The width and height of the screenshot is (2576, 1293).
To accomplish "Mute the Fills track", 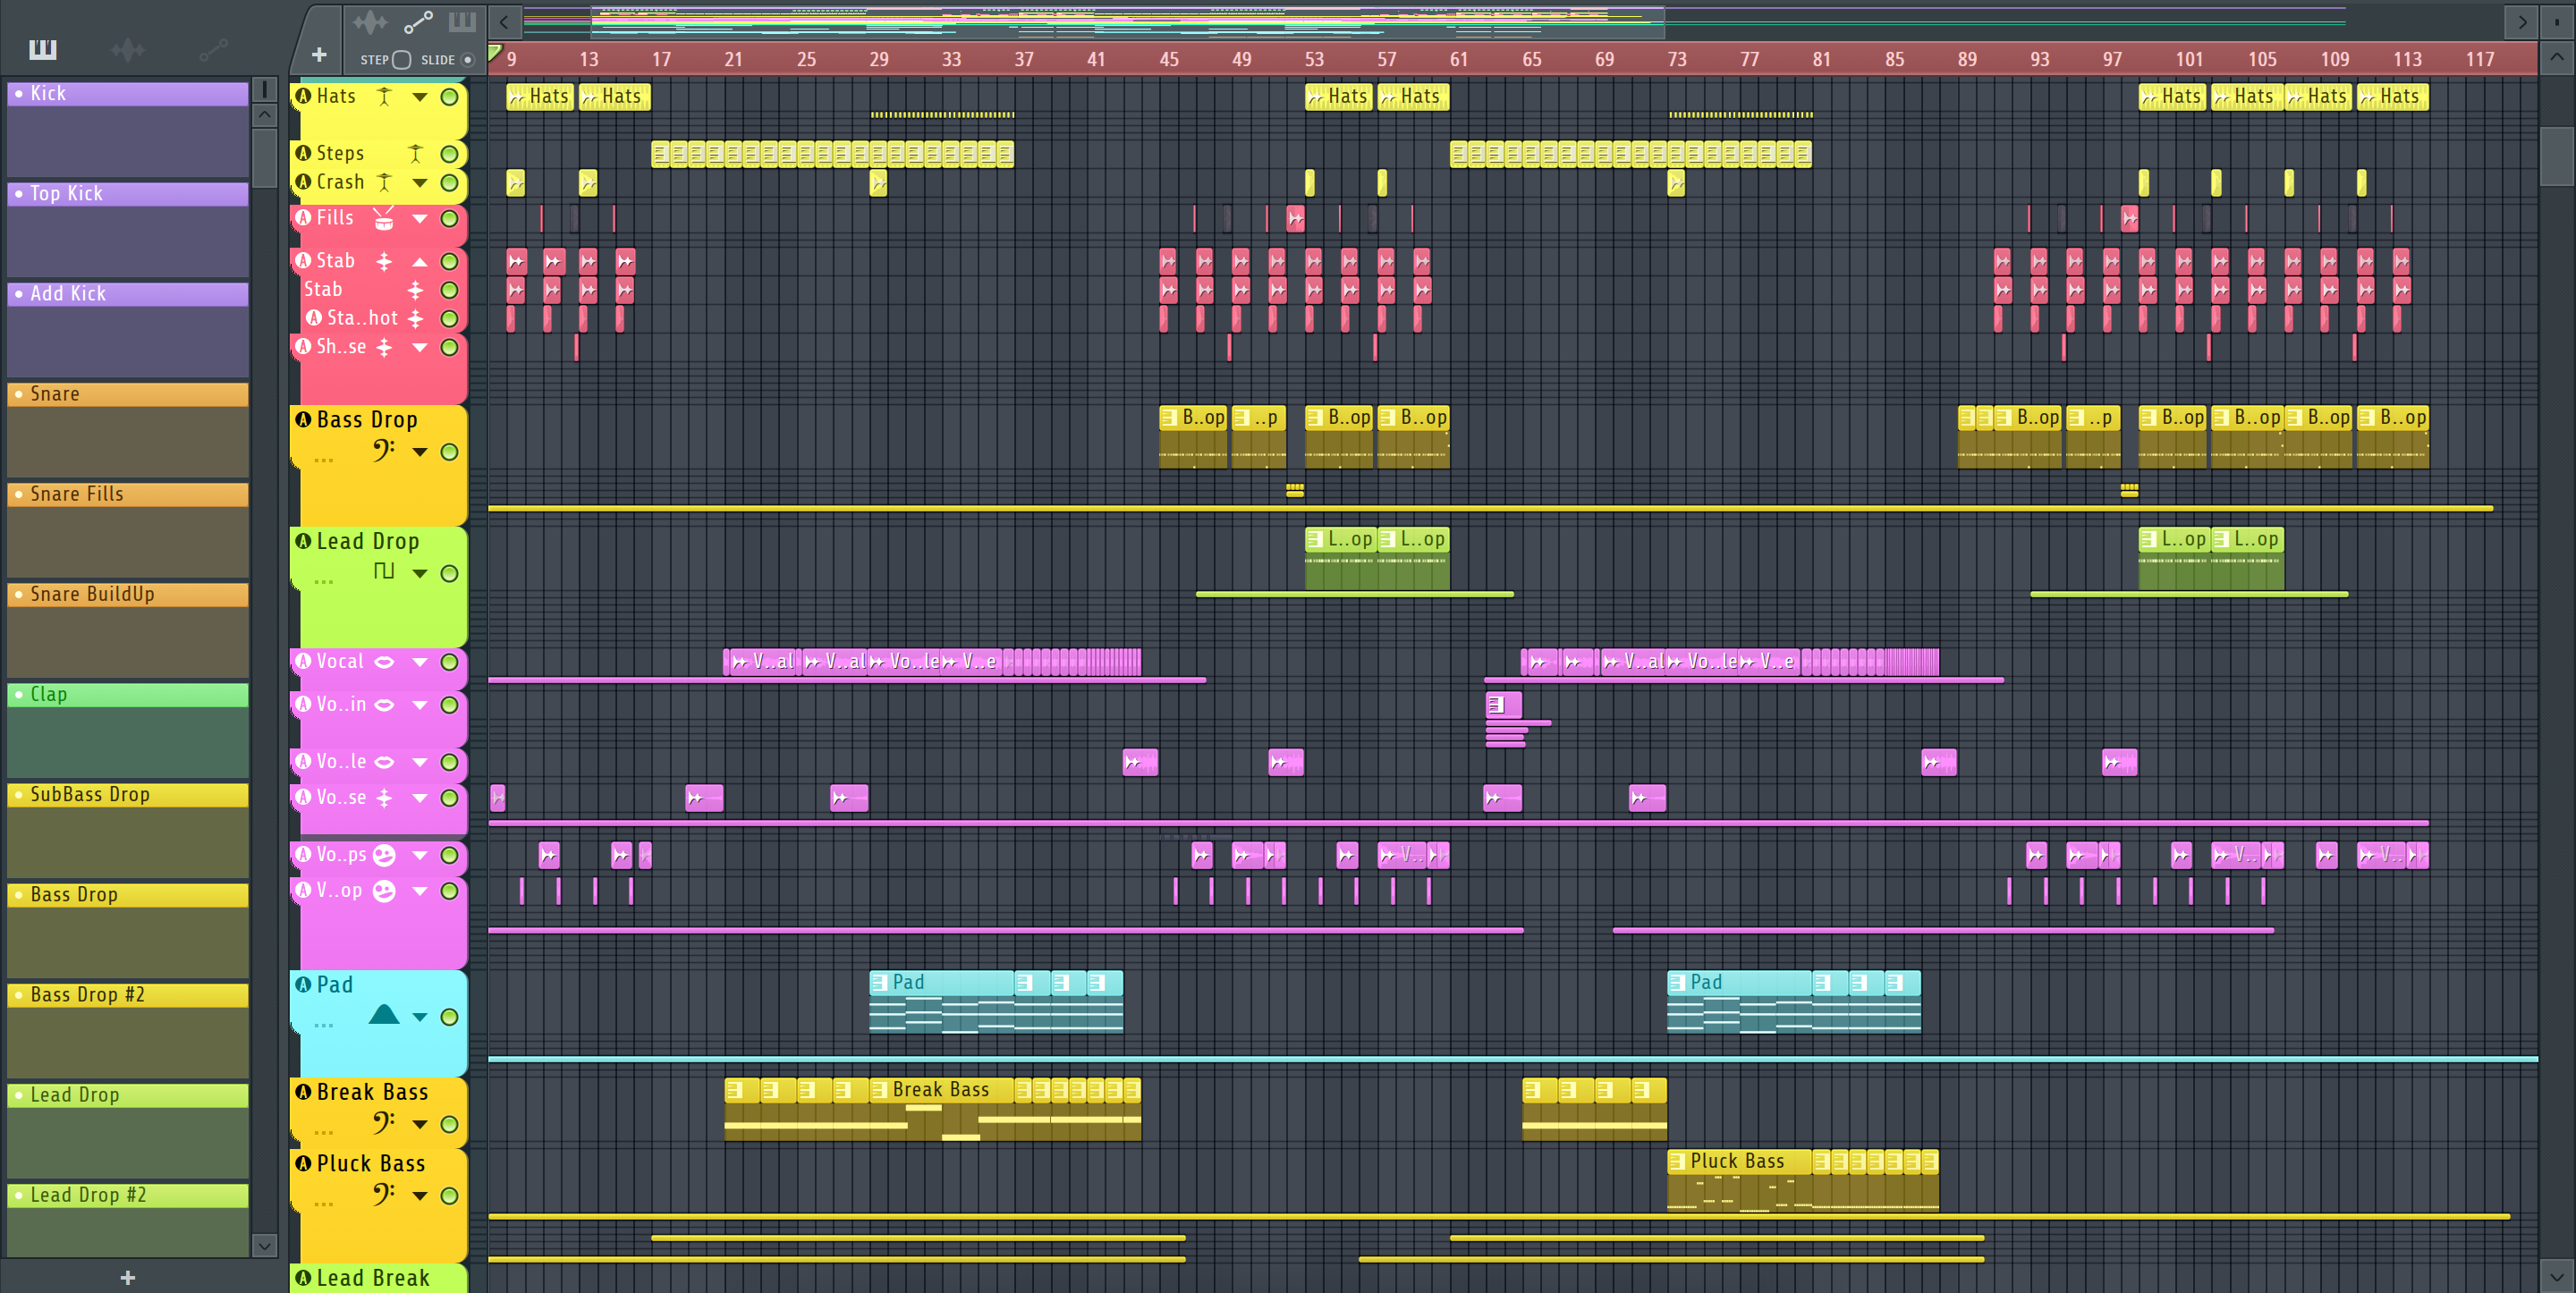I will tap(450, 218).
